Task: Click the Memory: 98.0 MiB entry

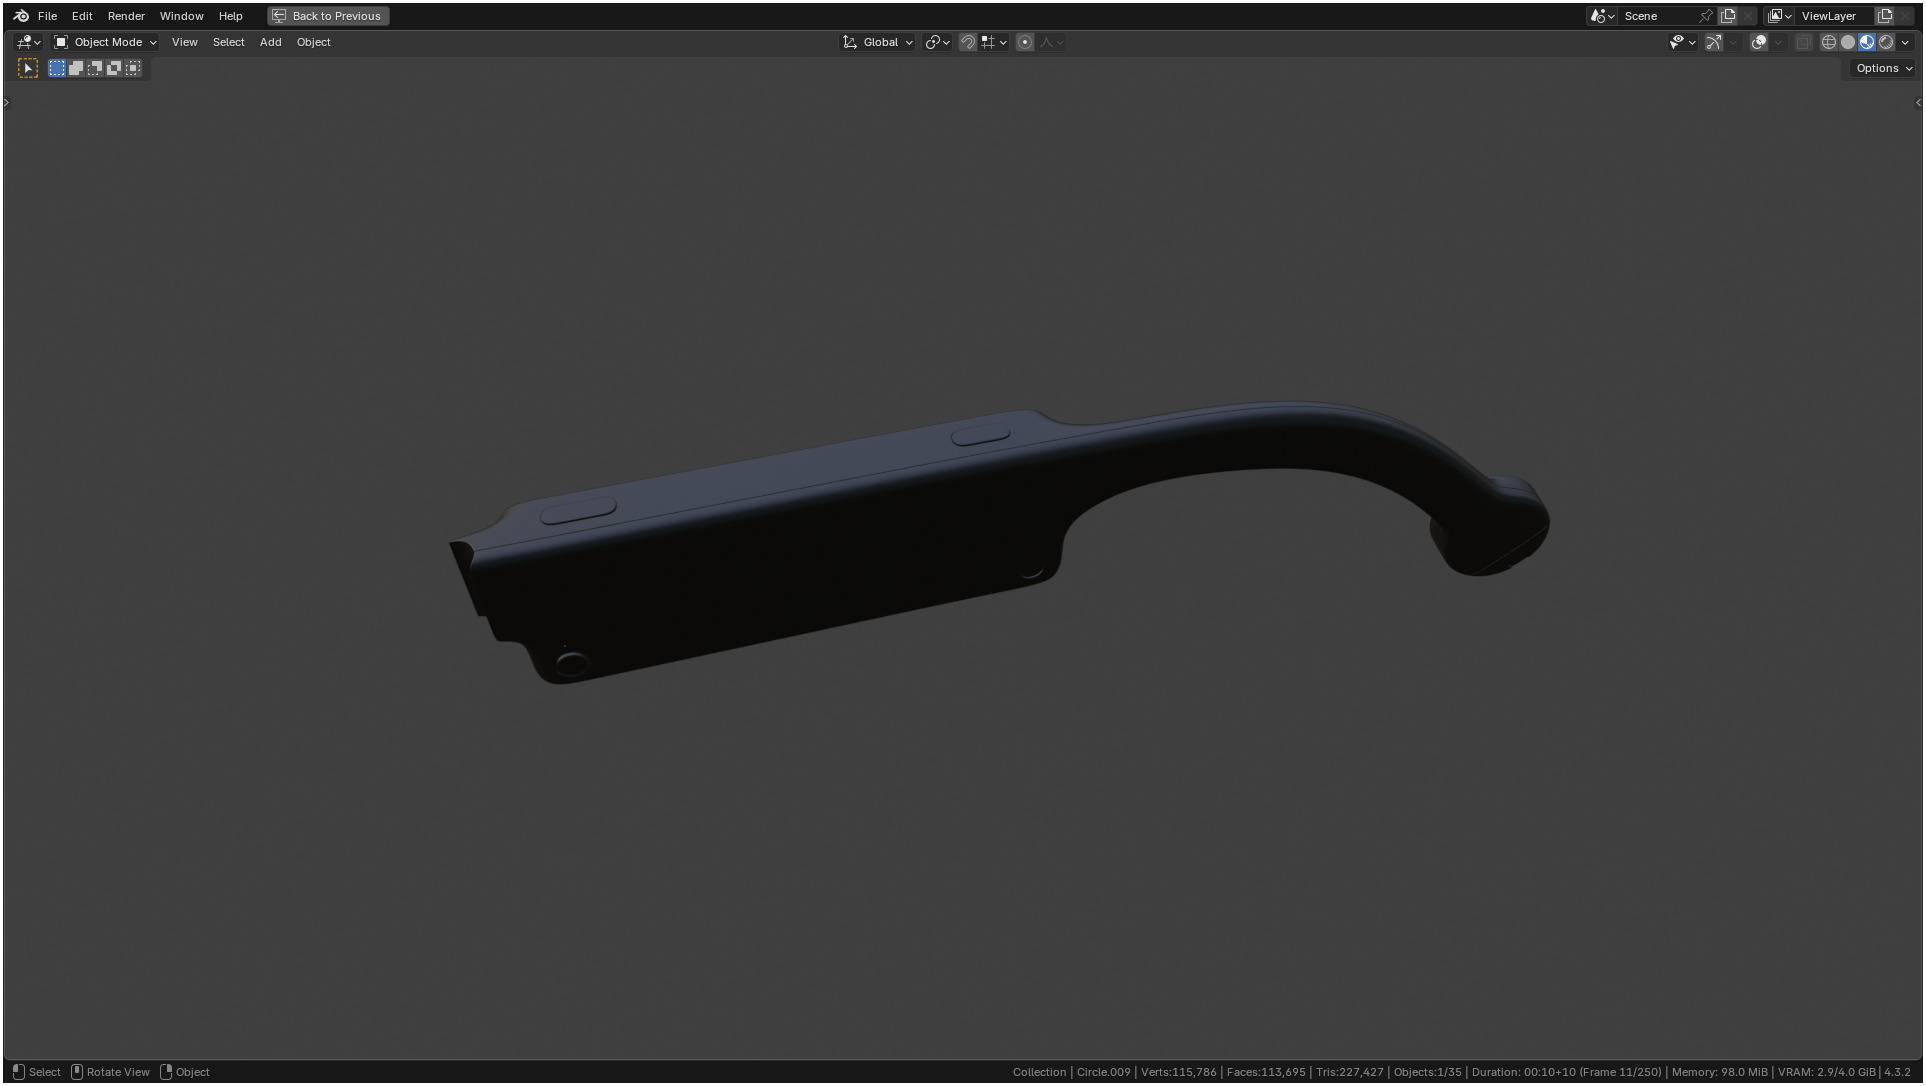Action: (x=1719, y=1072)
